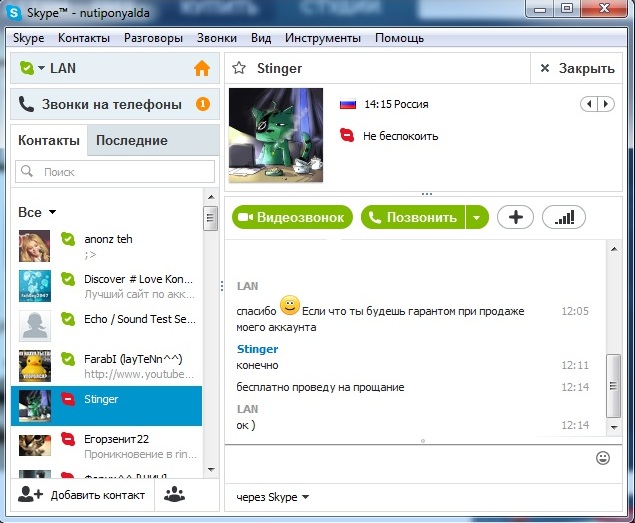Click Добавить контакт button
Viewport: 635px width, 523px height.
click(82, 495)
